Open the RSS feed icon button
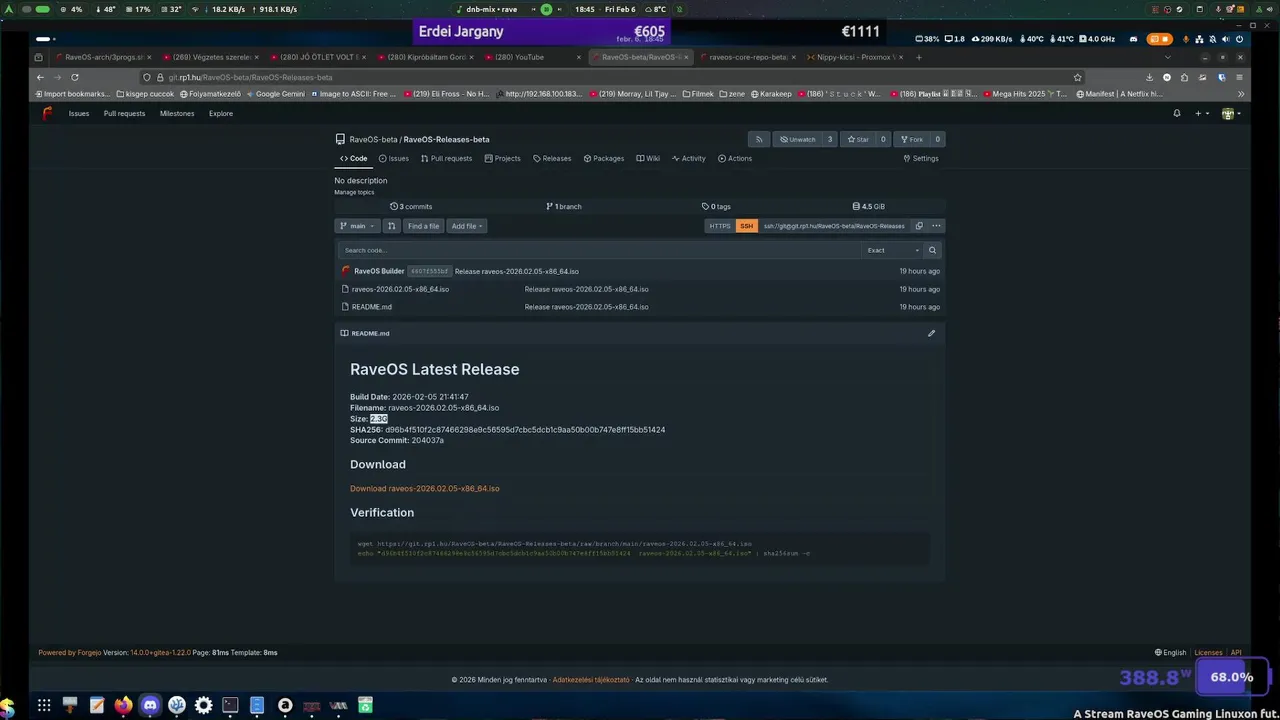This screenshot has width=1280, height=720. click(x=759, y=139)
